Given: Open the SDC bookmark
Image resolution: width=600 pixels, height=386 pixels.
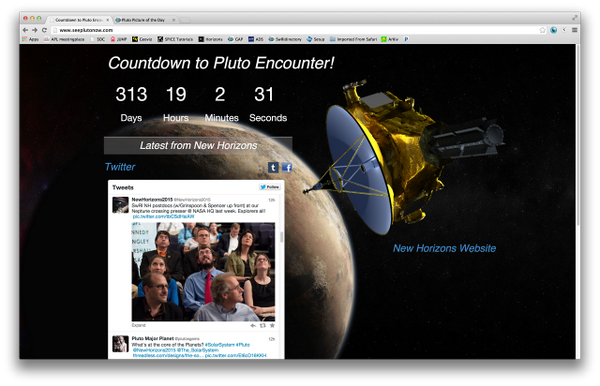Looking at the screenshot, I should (97, 39).
